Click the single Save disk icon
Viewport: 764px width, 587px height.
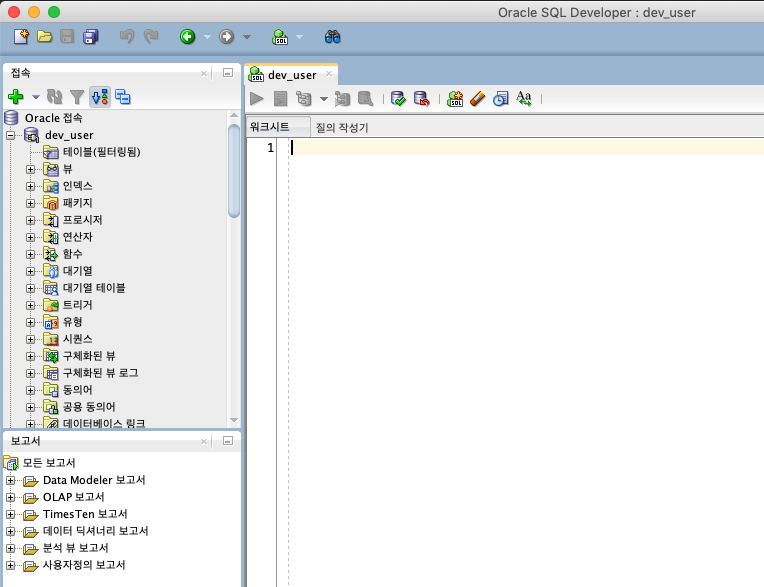click(x=67, y=37)
